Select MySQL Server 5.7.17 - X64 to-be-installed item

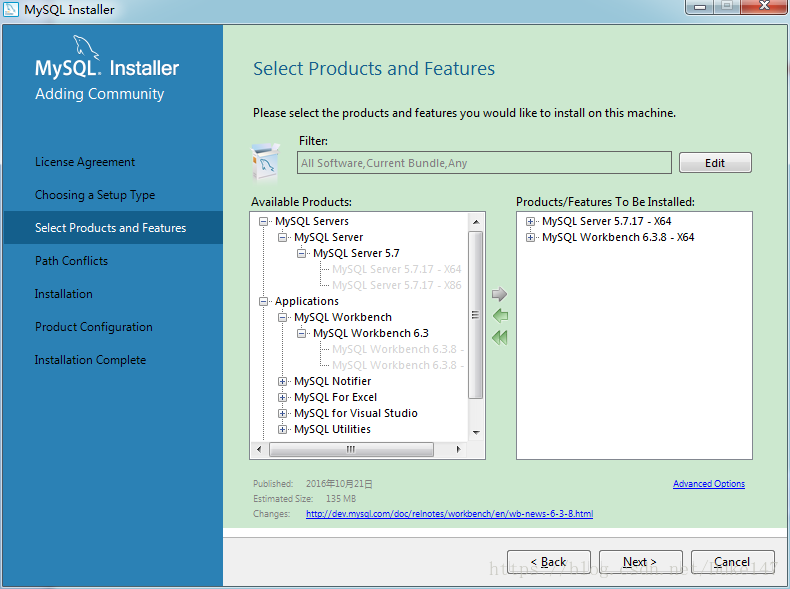tap(607, 221)
